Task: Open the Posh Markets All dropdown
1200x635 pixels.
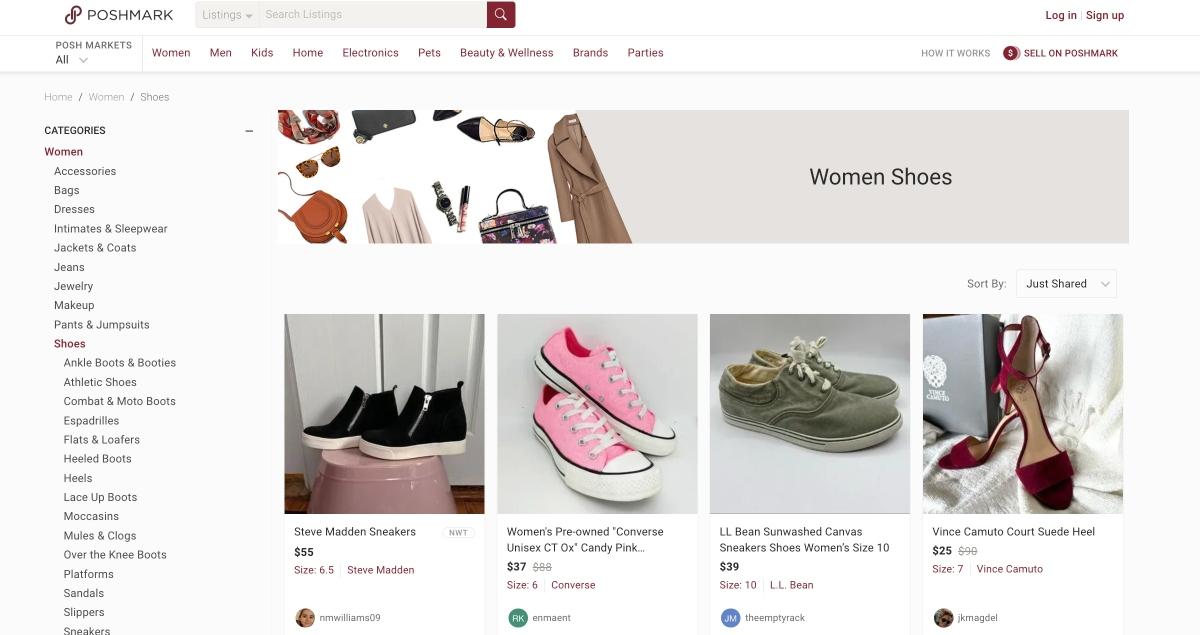Action: pyautogui.click(x=70, y=59)
